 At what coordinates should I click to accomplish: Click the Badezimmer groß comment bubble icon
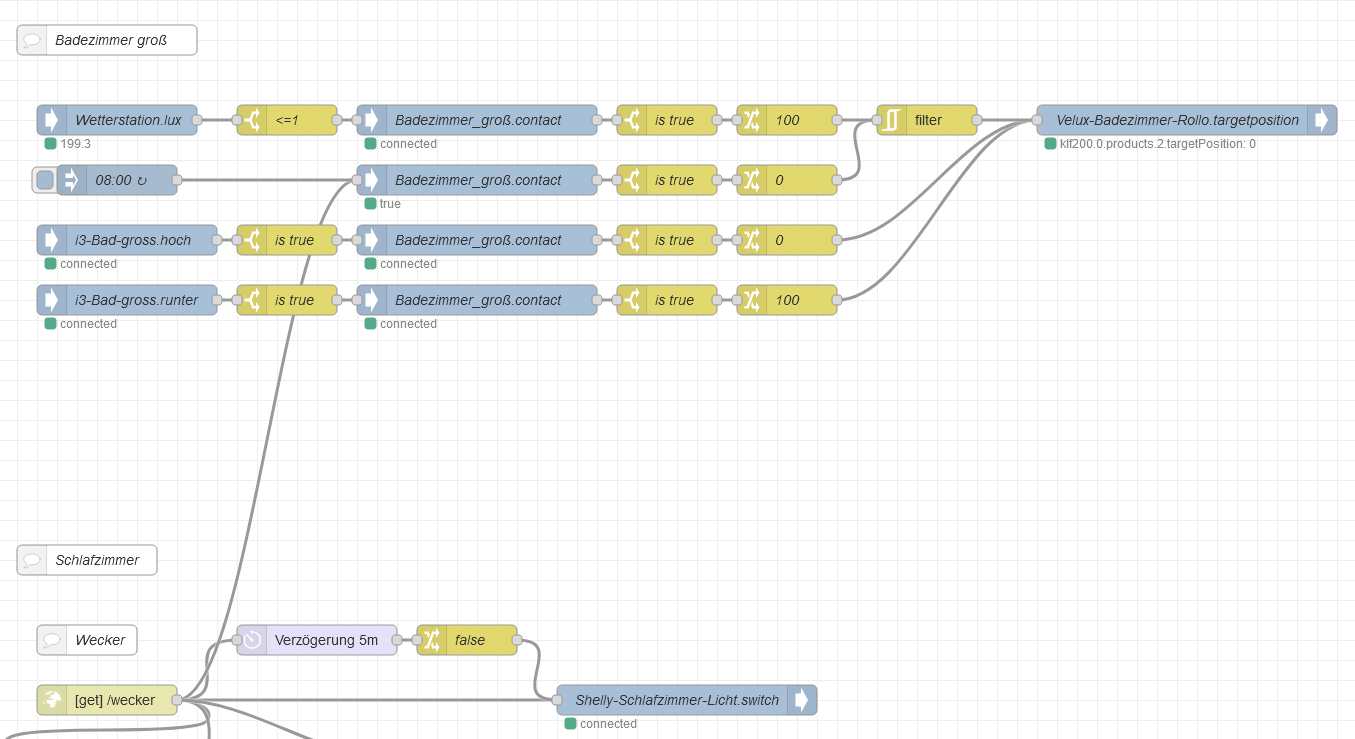pos(32,40)
